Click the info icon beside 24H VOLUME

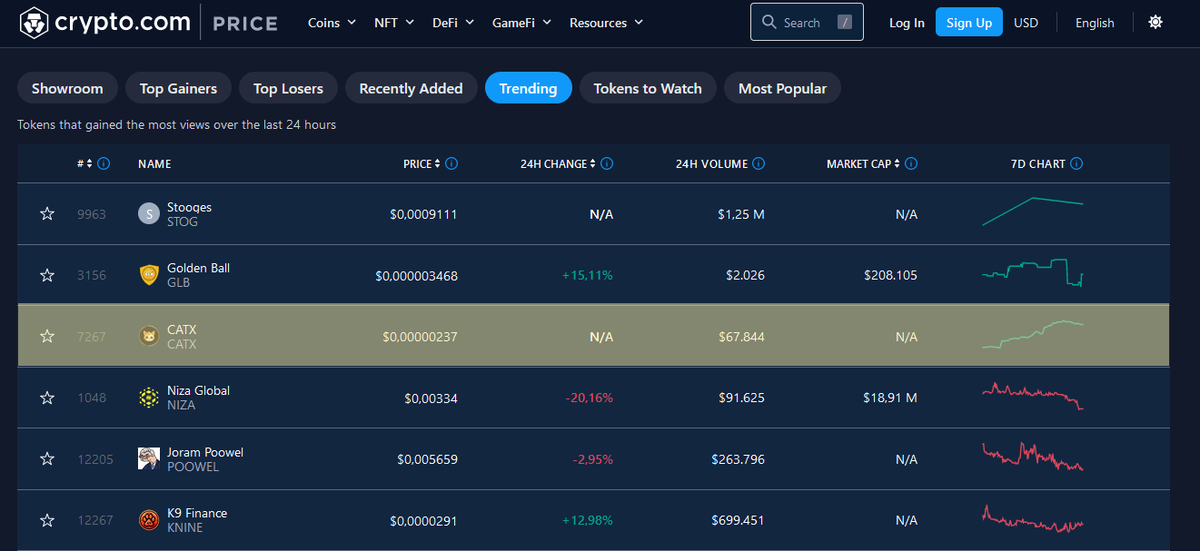(x=758, y=163)
